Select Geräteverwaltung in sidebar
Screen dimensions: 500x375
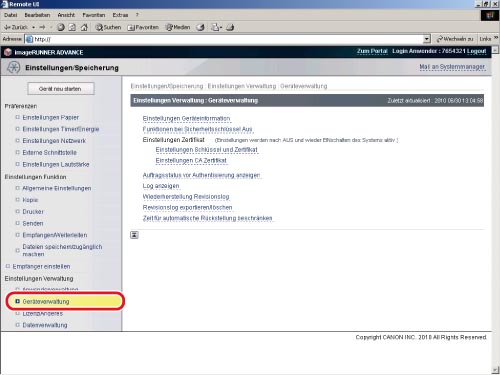46,301
